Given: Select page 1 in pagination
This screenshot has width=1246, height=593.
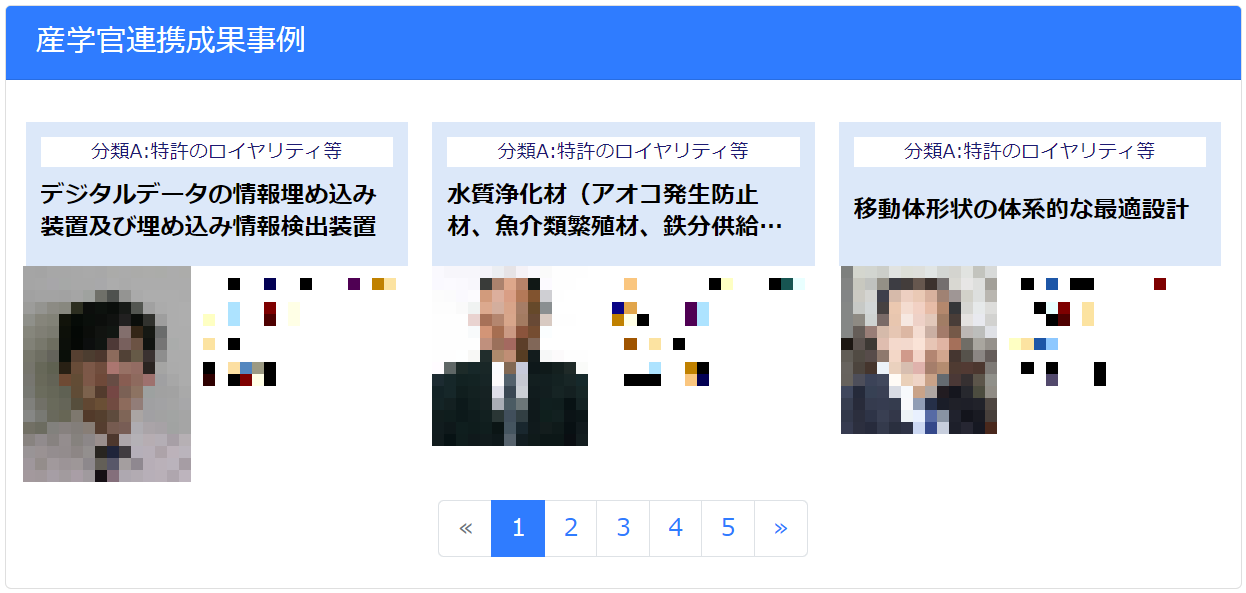Looking at the screenshot, I should pyautogui.click(x=518, y=528).
